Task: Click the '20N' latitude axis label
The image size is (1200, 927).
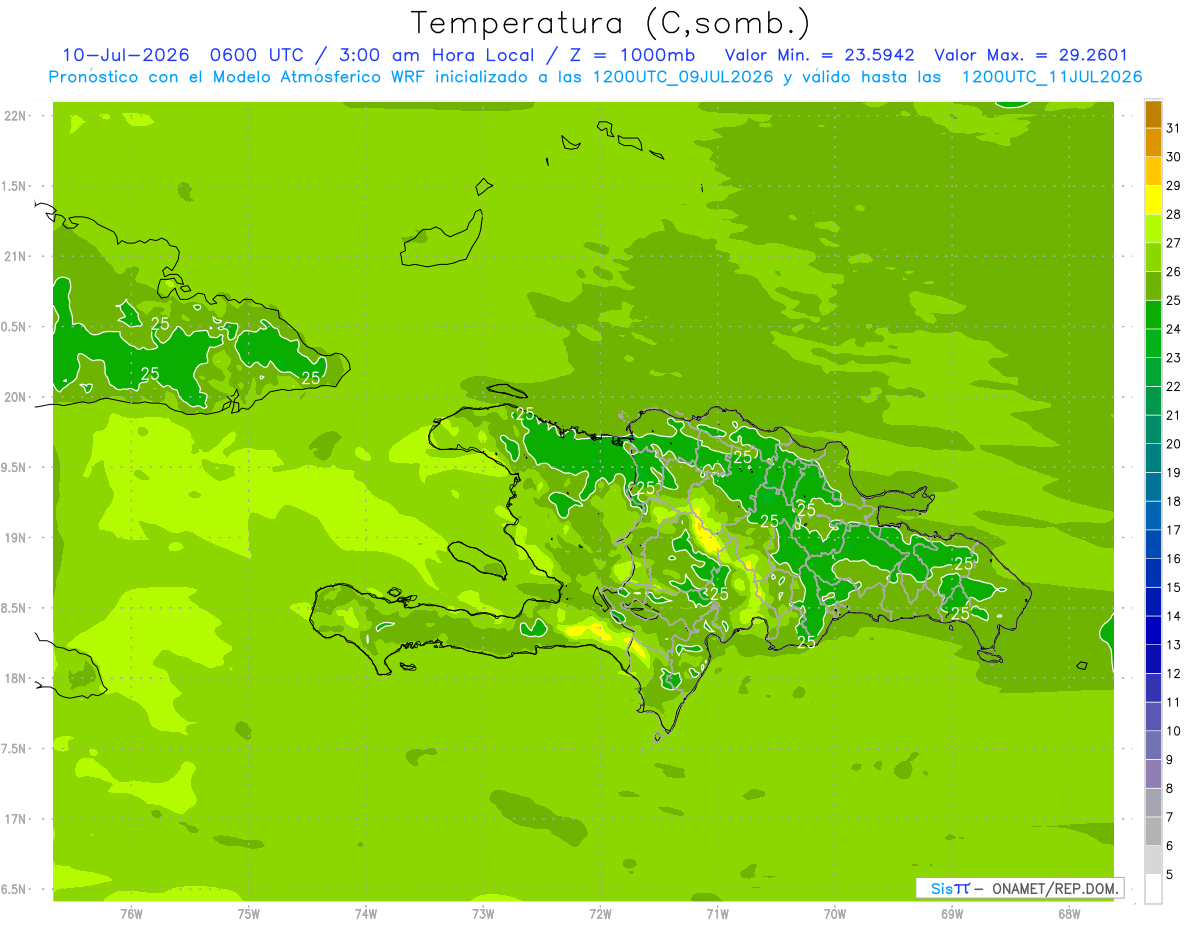Action: coord(14,397)
